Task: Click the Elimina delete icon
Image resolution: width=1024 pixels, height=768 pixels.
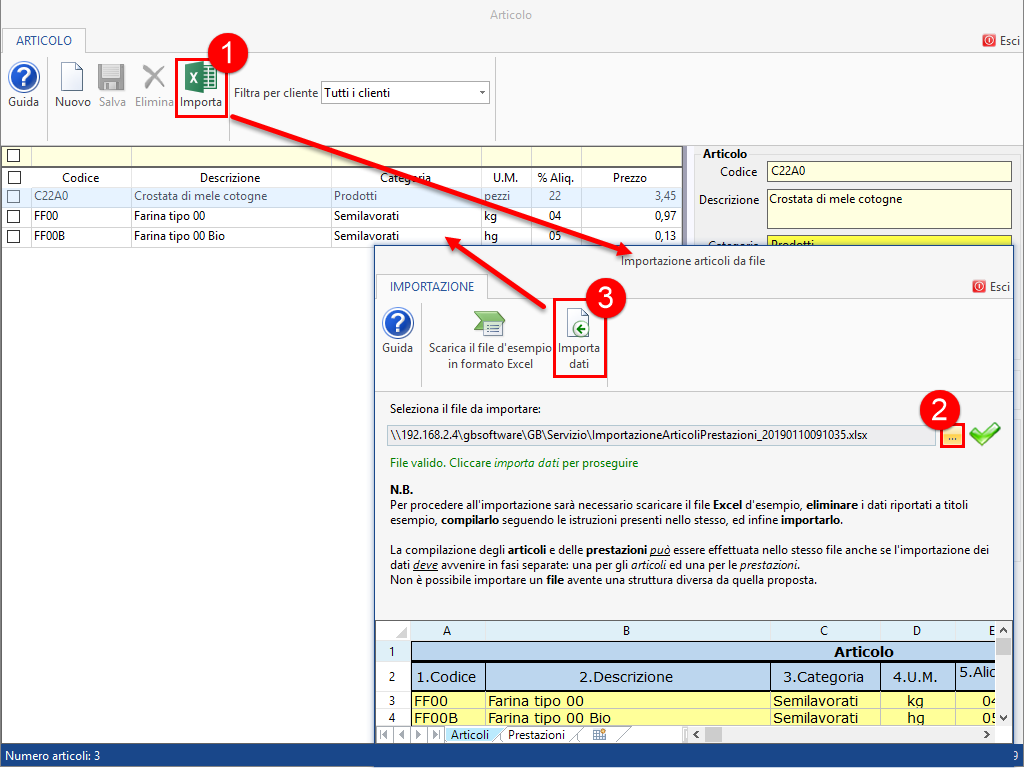Action: pos(154,78)
